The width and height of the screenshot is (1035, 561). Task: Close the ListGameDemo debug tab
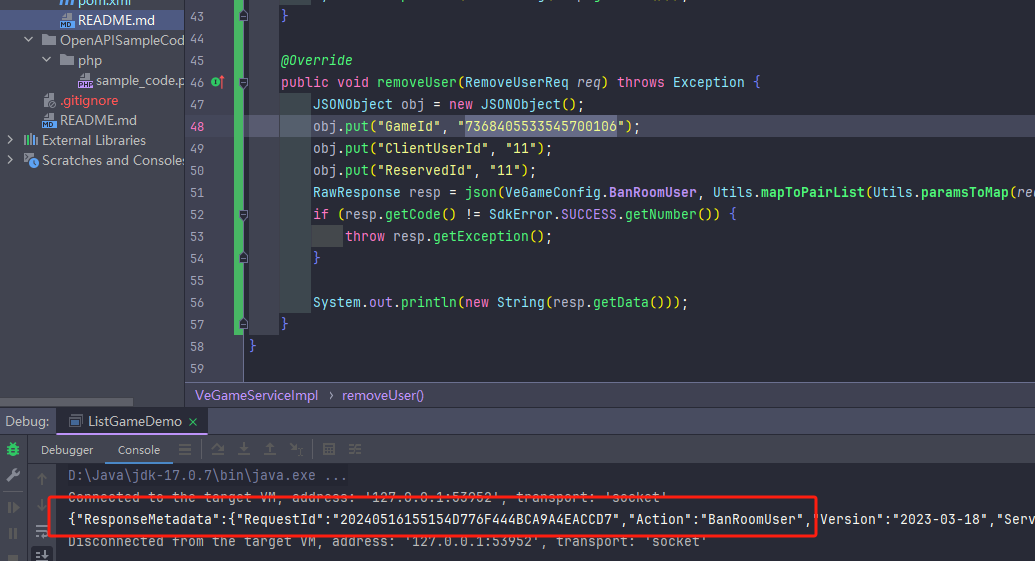(193, 422)
